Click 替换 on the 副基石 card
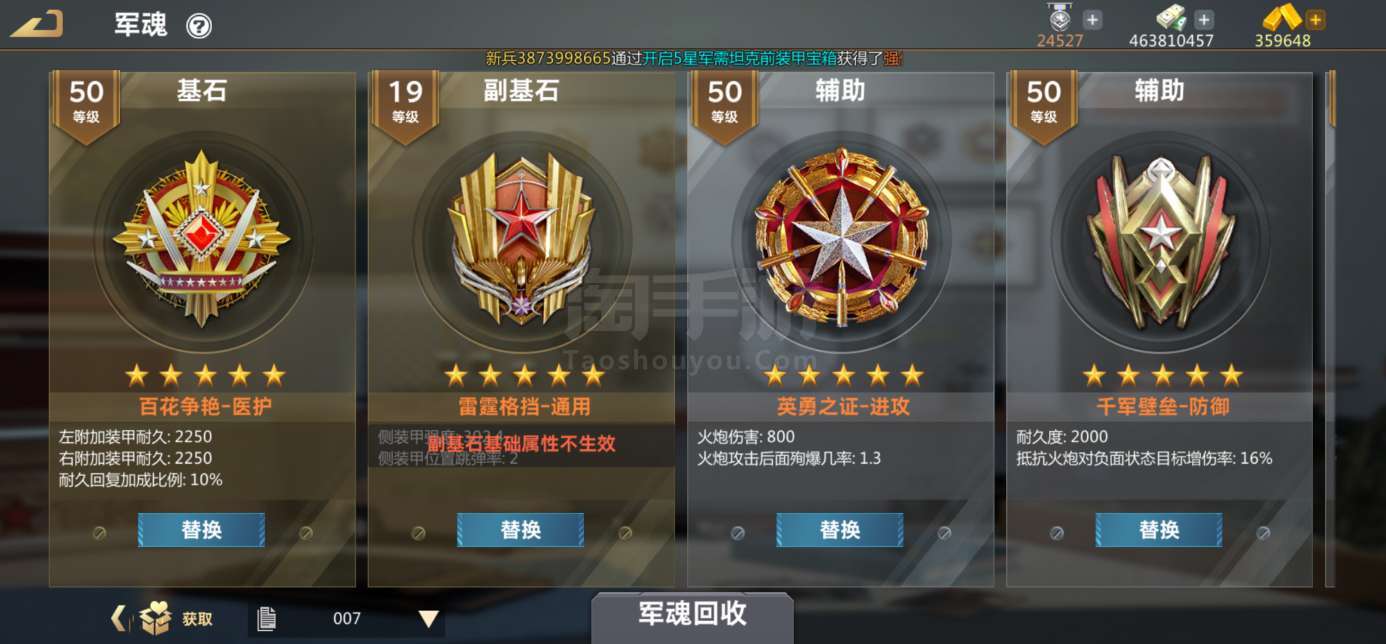This screenshot has height=644, width=1386. (520, 530)
